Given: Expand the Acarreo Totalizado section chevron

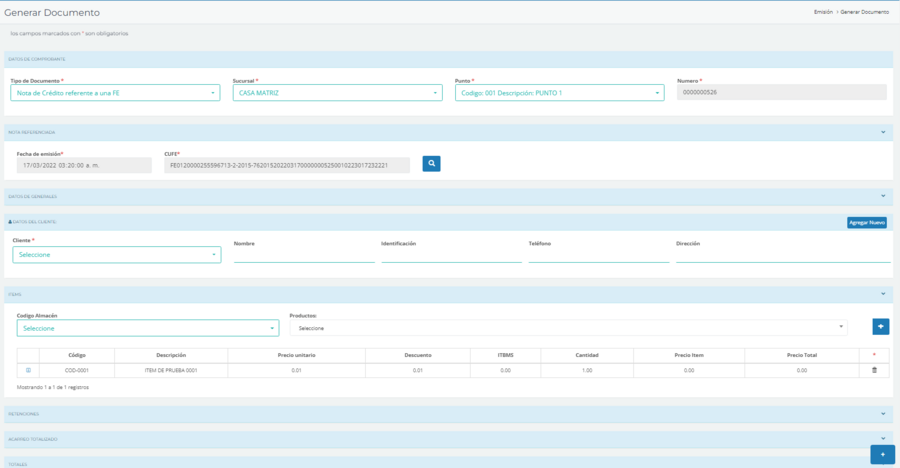Looking at the screenshot, I should [883, 439].
